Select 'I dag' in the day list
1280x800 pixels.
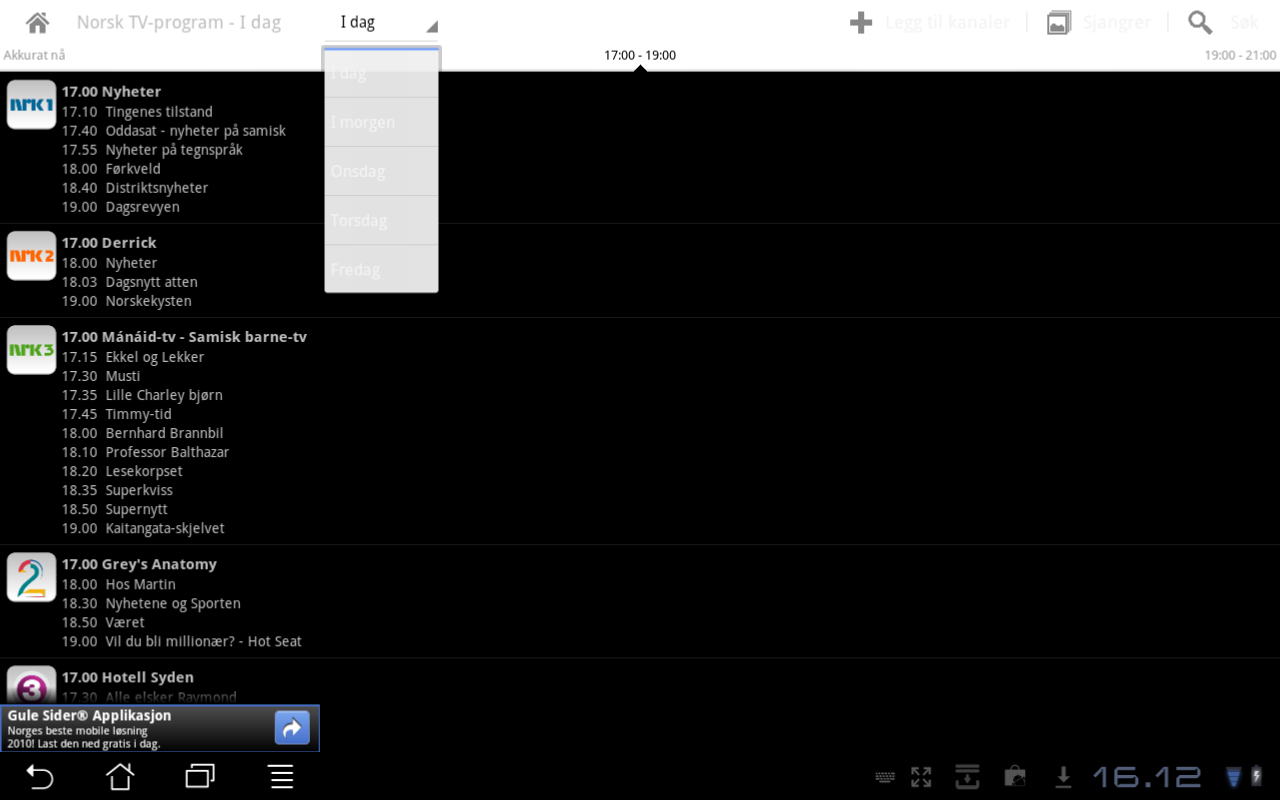tap(381, 73)
